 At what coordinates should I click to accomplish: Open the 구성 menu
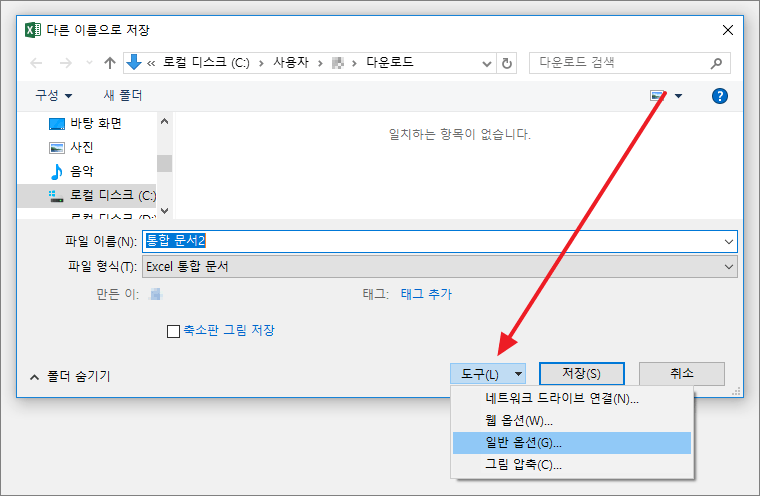pos(53,96)
